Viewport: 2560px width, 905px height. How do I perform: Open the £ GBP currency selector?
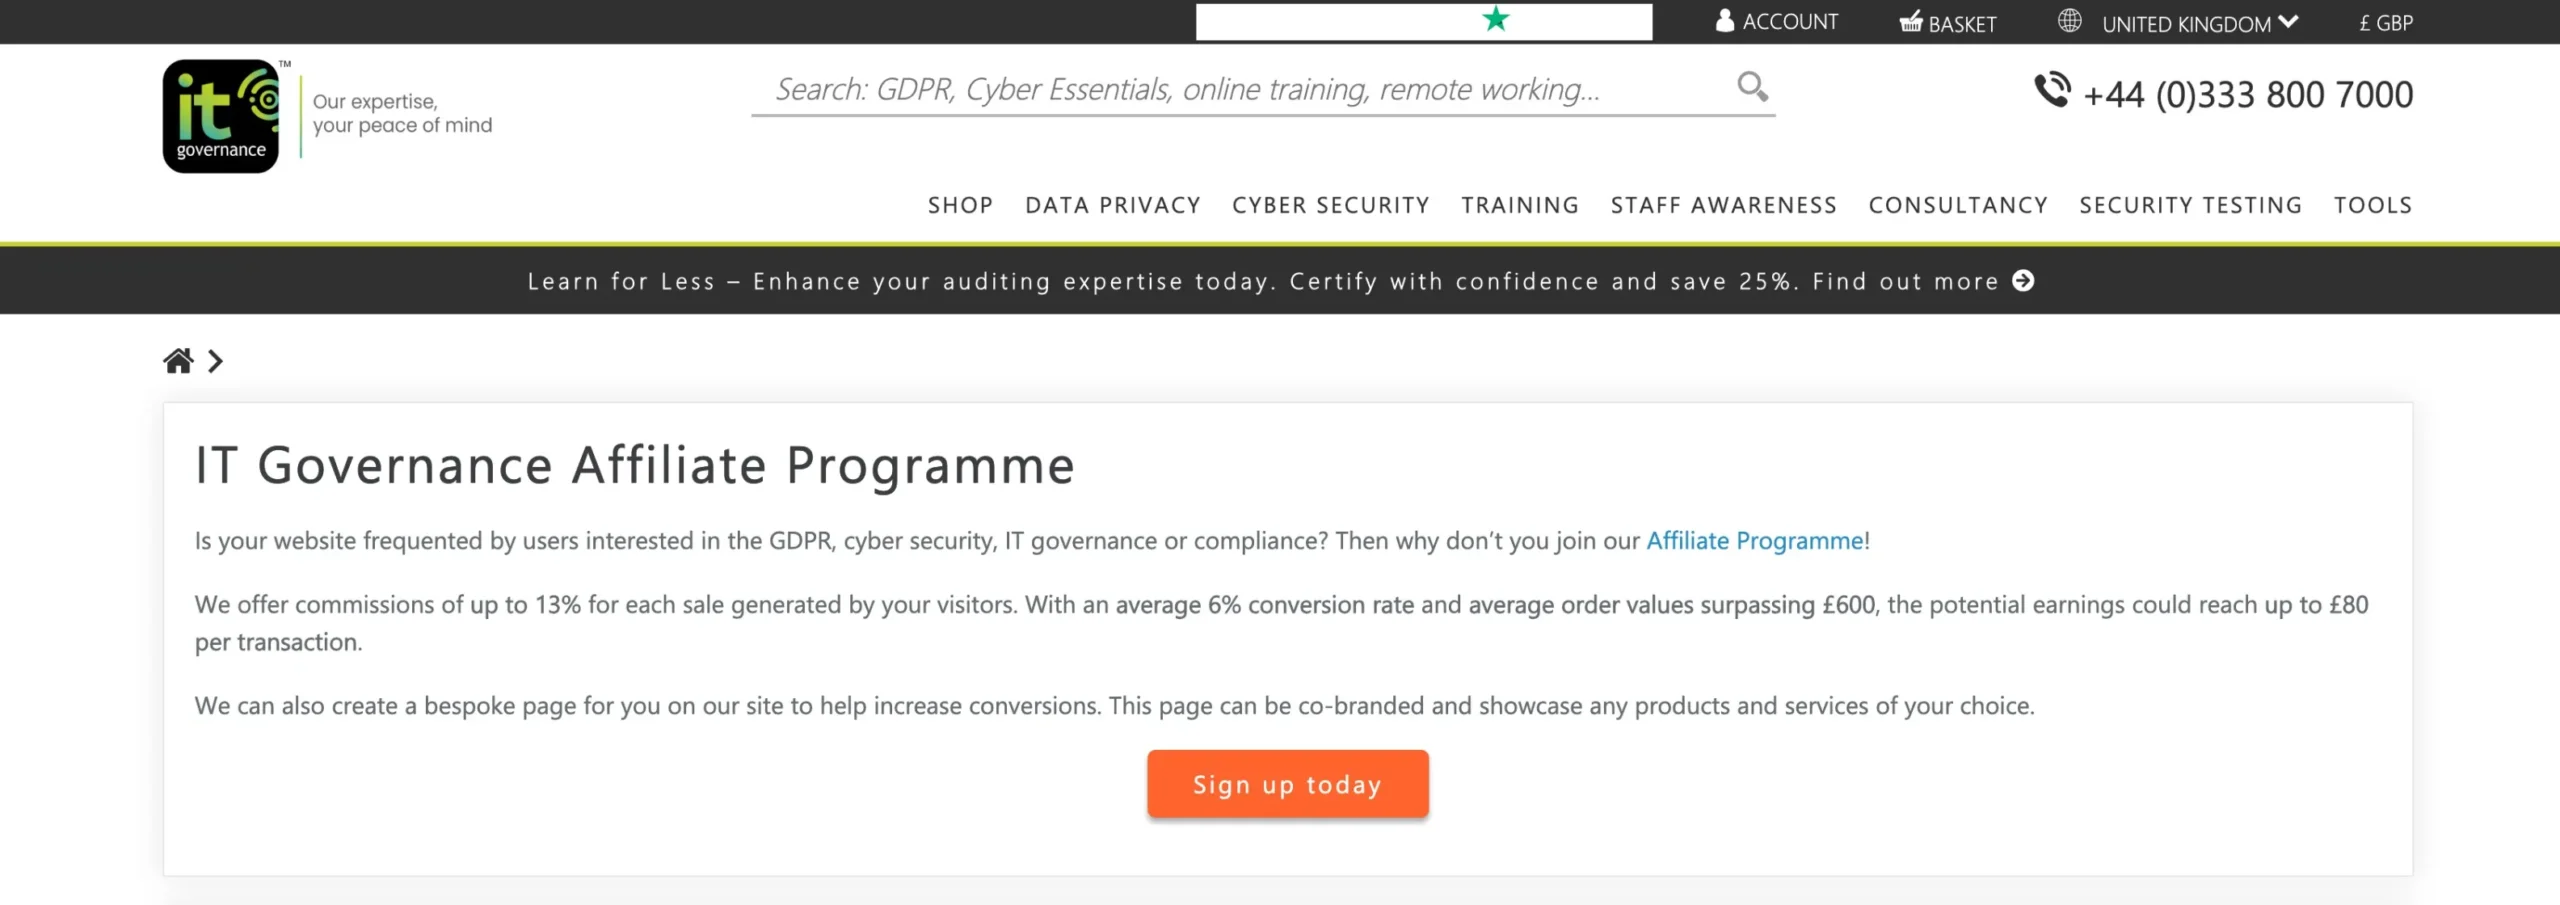(2385, 23)
